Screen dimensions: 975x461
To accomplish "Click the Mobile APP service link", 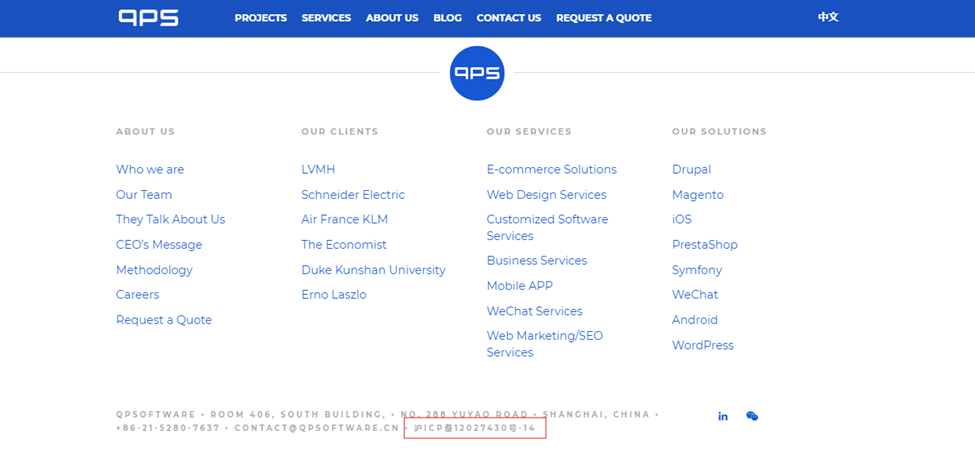I will [520, 286].
